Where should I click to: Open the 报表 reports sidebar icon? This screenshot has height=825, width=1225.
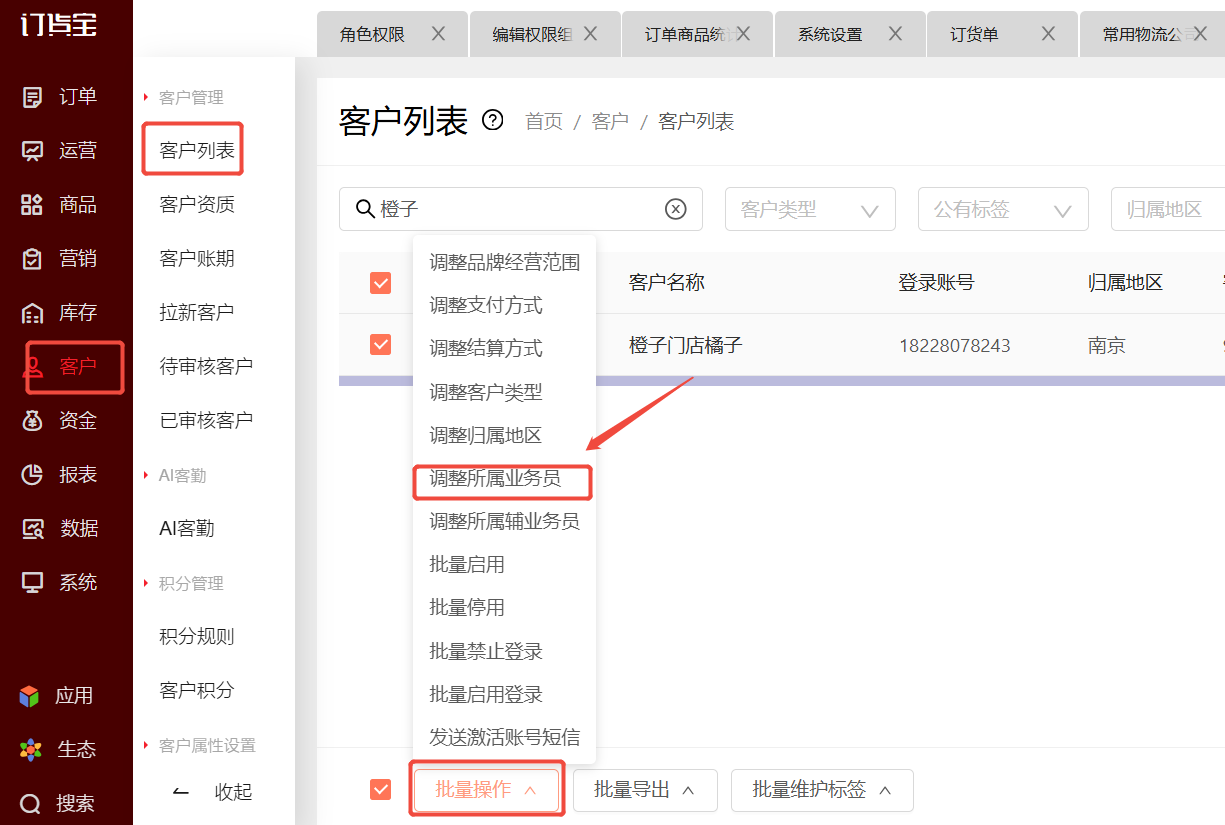coord(33,475)
